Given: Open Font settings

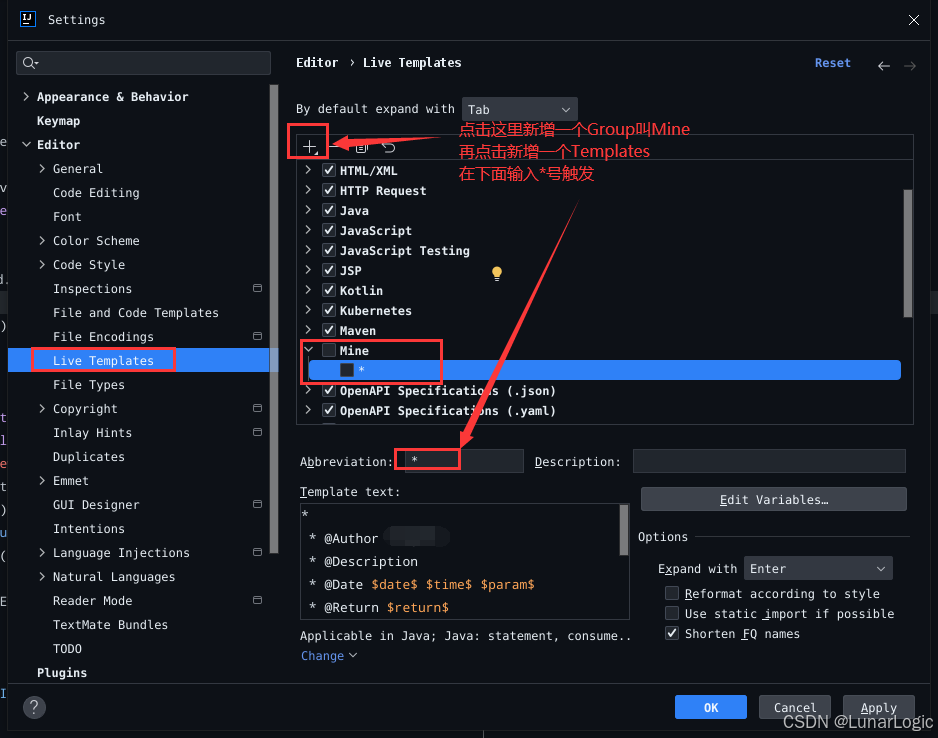Looking at the screenshot, I should (67, 216).
